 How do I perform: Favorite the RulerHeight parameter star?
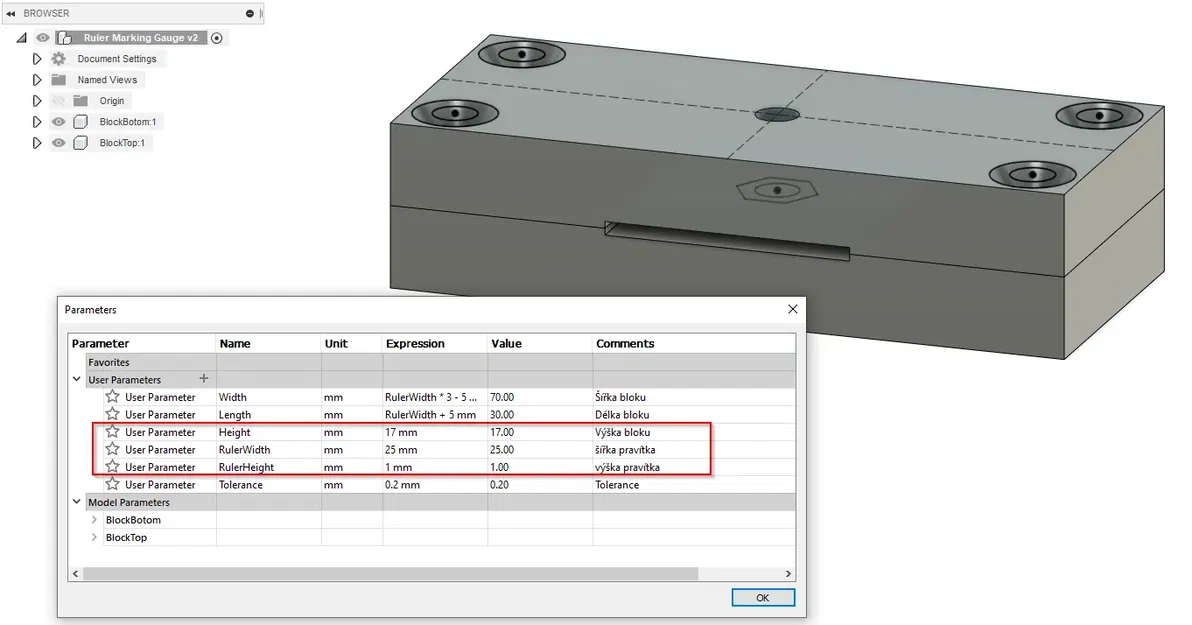point(113,466)
